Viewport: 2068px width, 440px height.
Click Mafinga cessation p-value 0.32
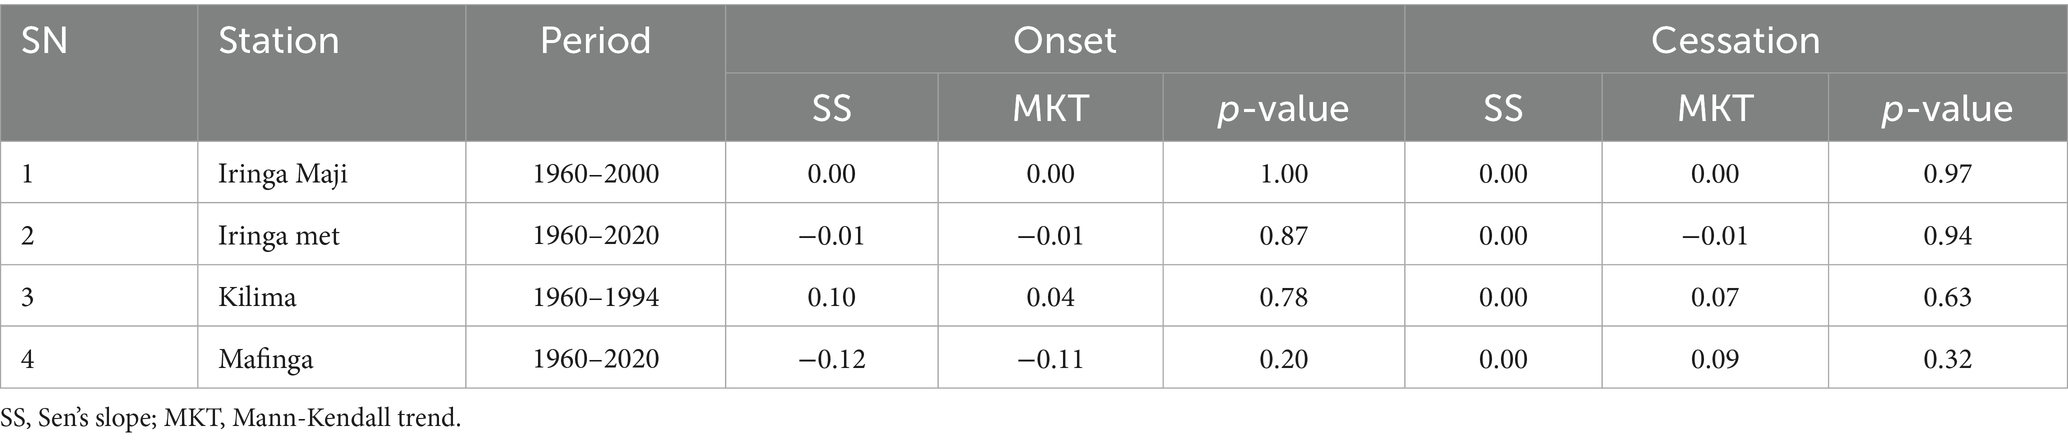point(1947,359)
